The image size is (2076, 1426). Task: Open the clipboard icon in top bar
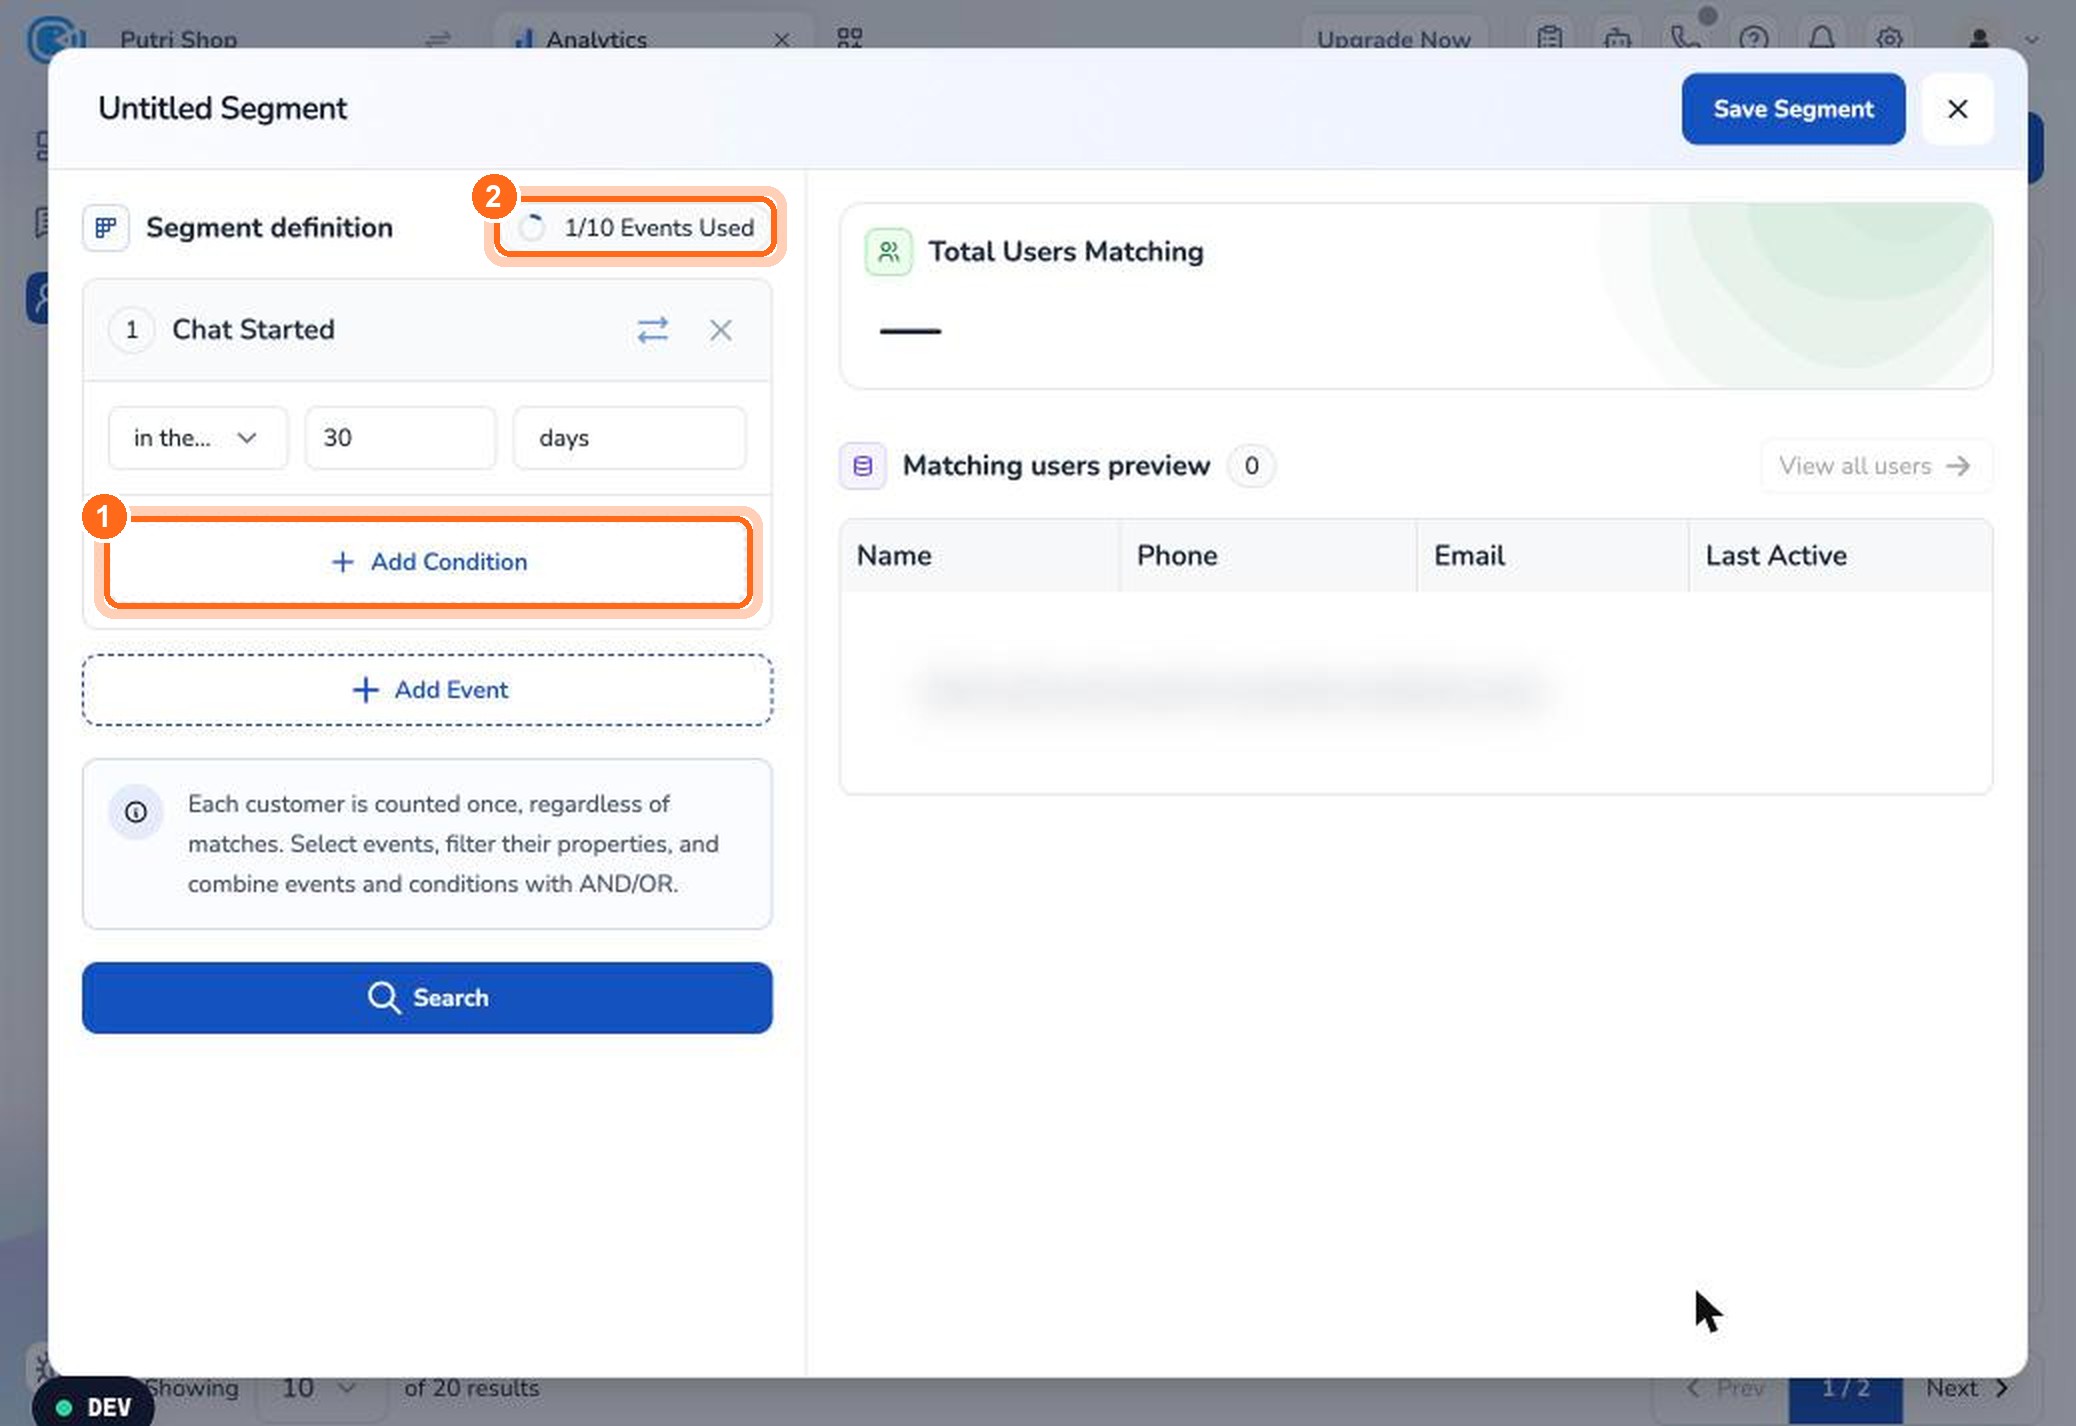click(x=1549, y=38)
